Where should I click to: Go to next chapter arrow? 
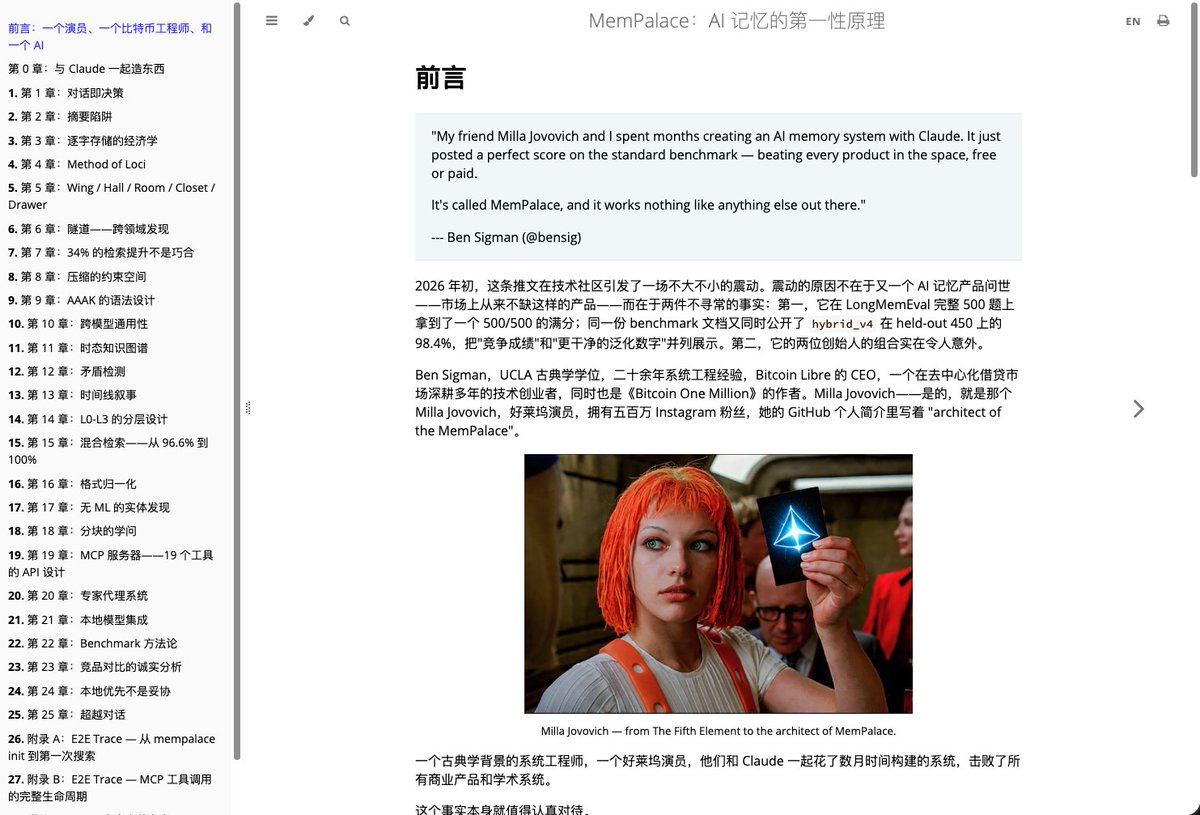click(x=1138, y=408)
